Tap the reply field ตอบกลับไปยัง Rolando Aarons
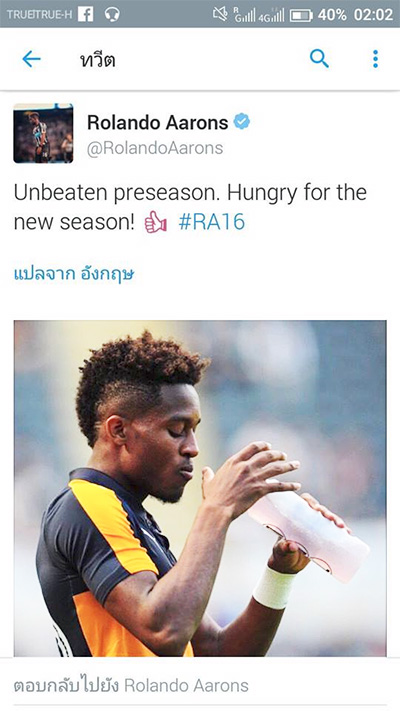Image resolution: width=400 pixels, height=711 pixels. coord(200,685)
